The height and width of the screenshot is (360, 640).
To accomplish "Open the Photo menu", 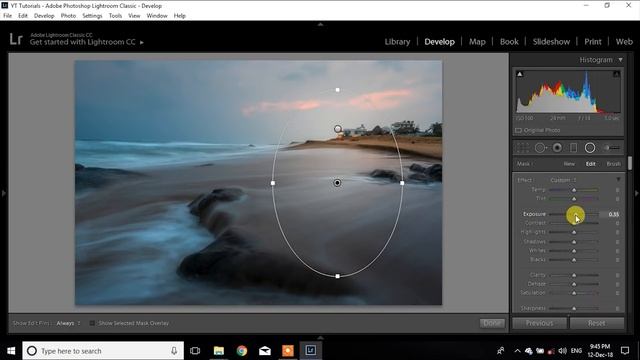I will pyautogui.click(x=68, y=16).
